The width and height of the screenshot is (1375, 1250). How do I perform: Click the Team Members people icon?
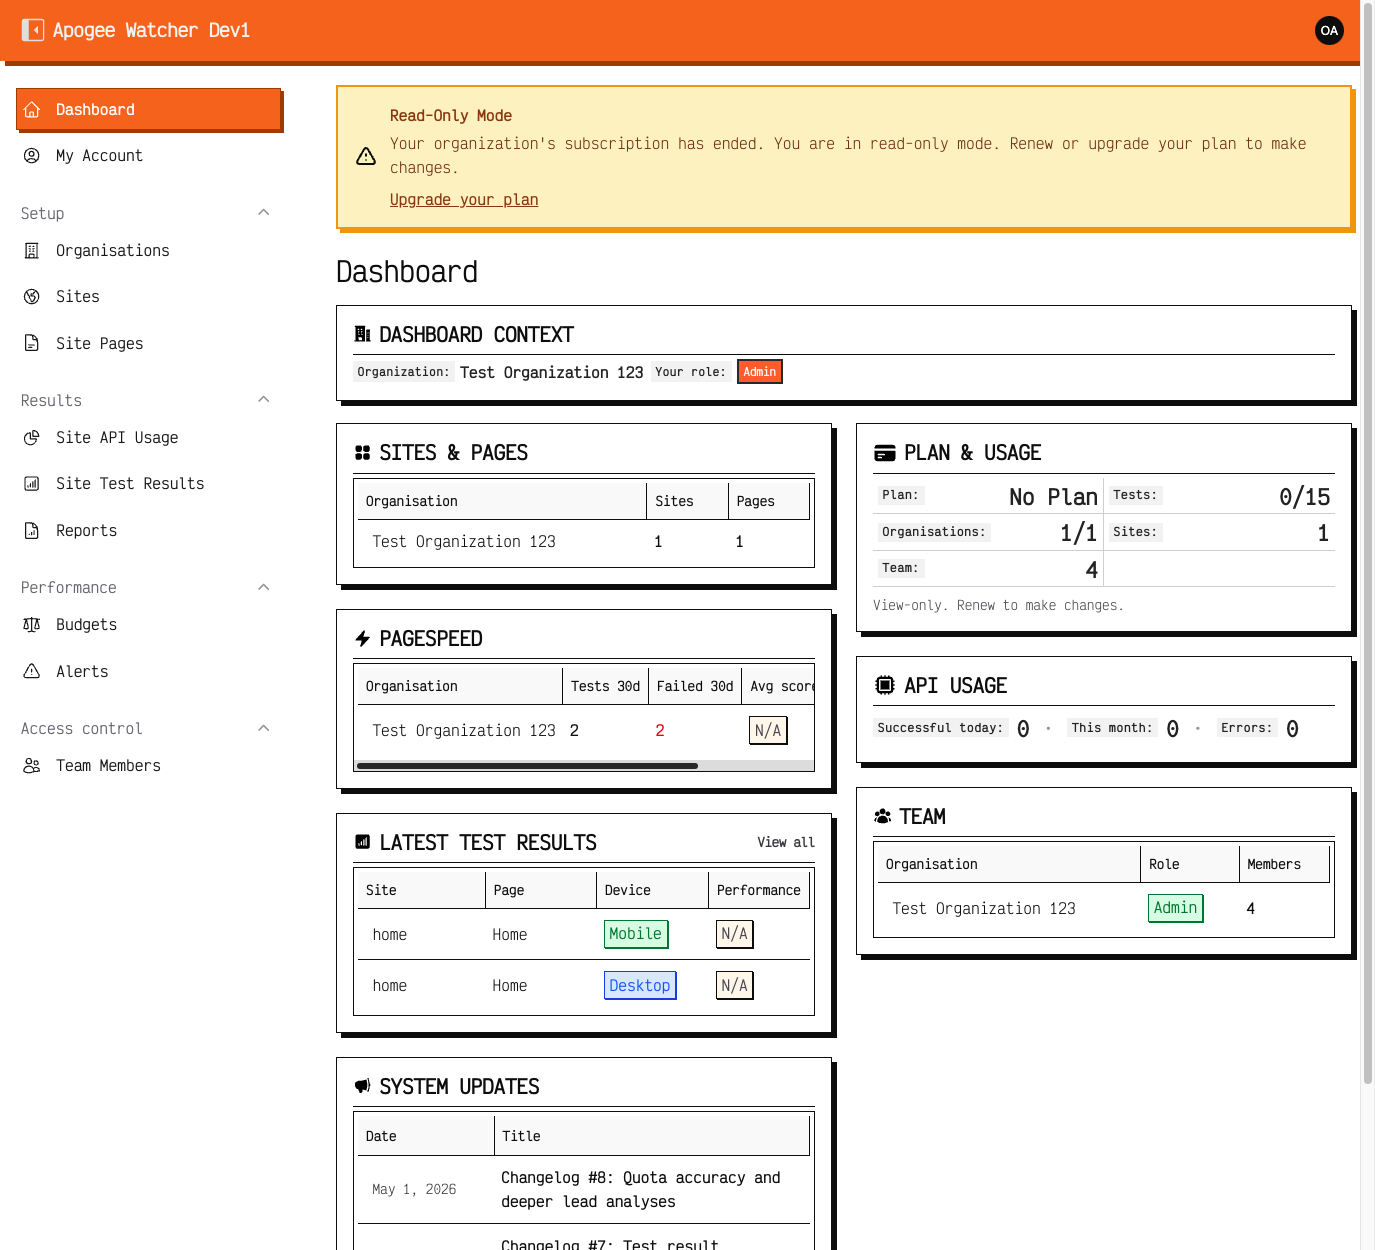tap(32, 766)
